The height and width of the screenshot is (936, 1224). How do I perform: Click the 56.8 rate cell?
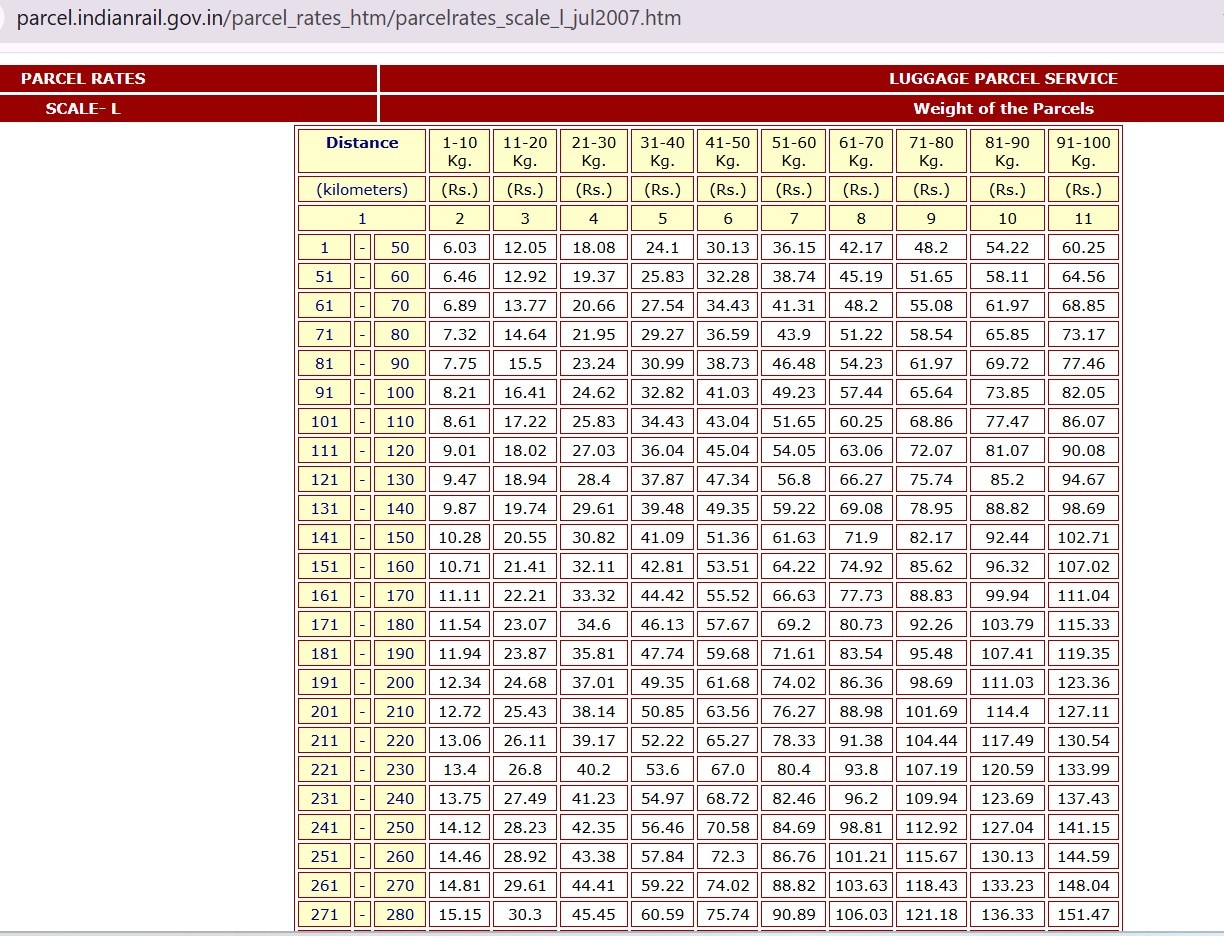click(794, 479)
